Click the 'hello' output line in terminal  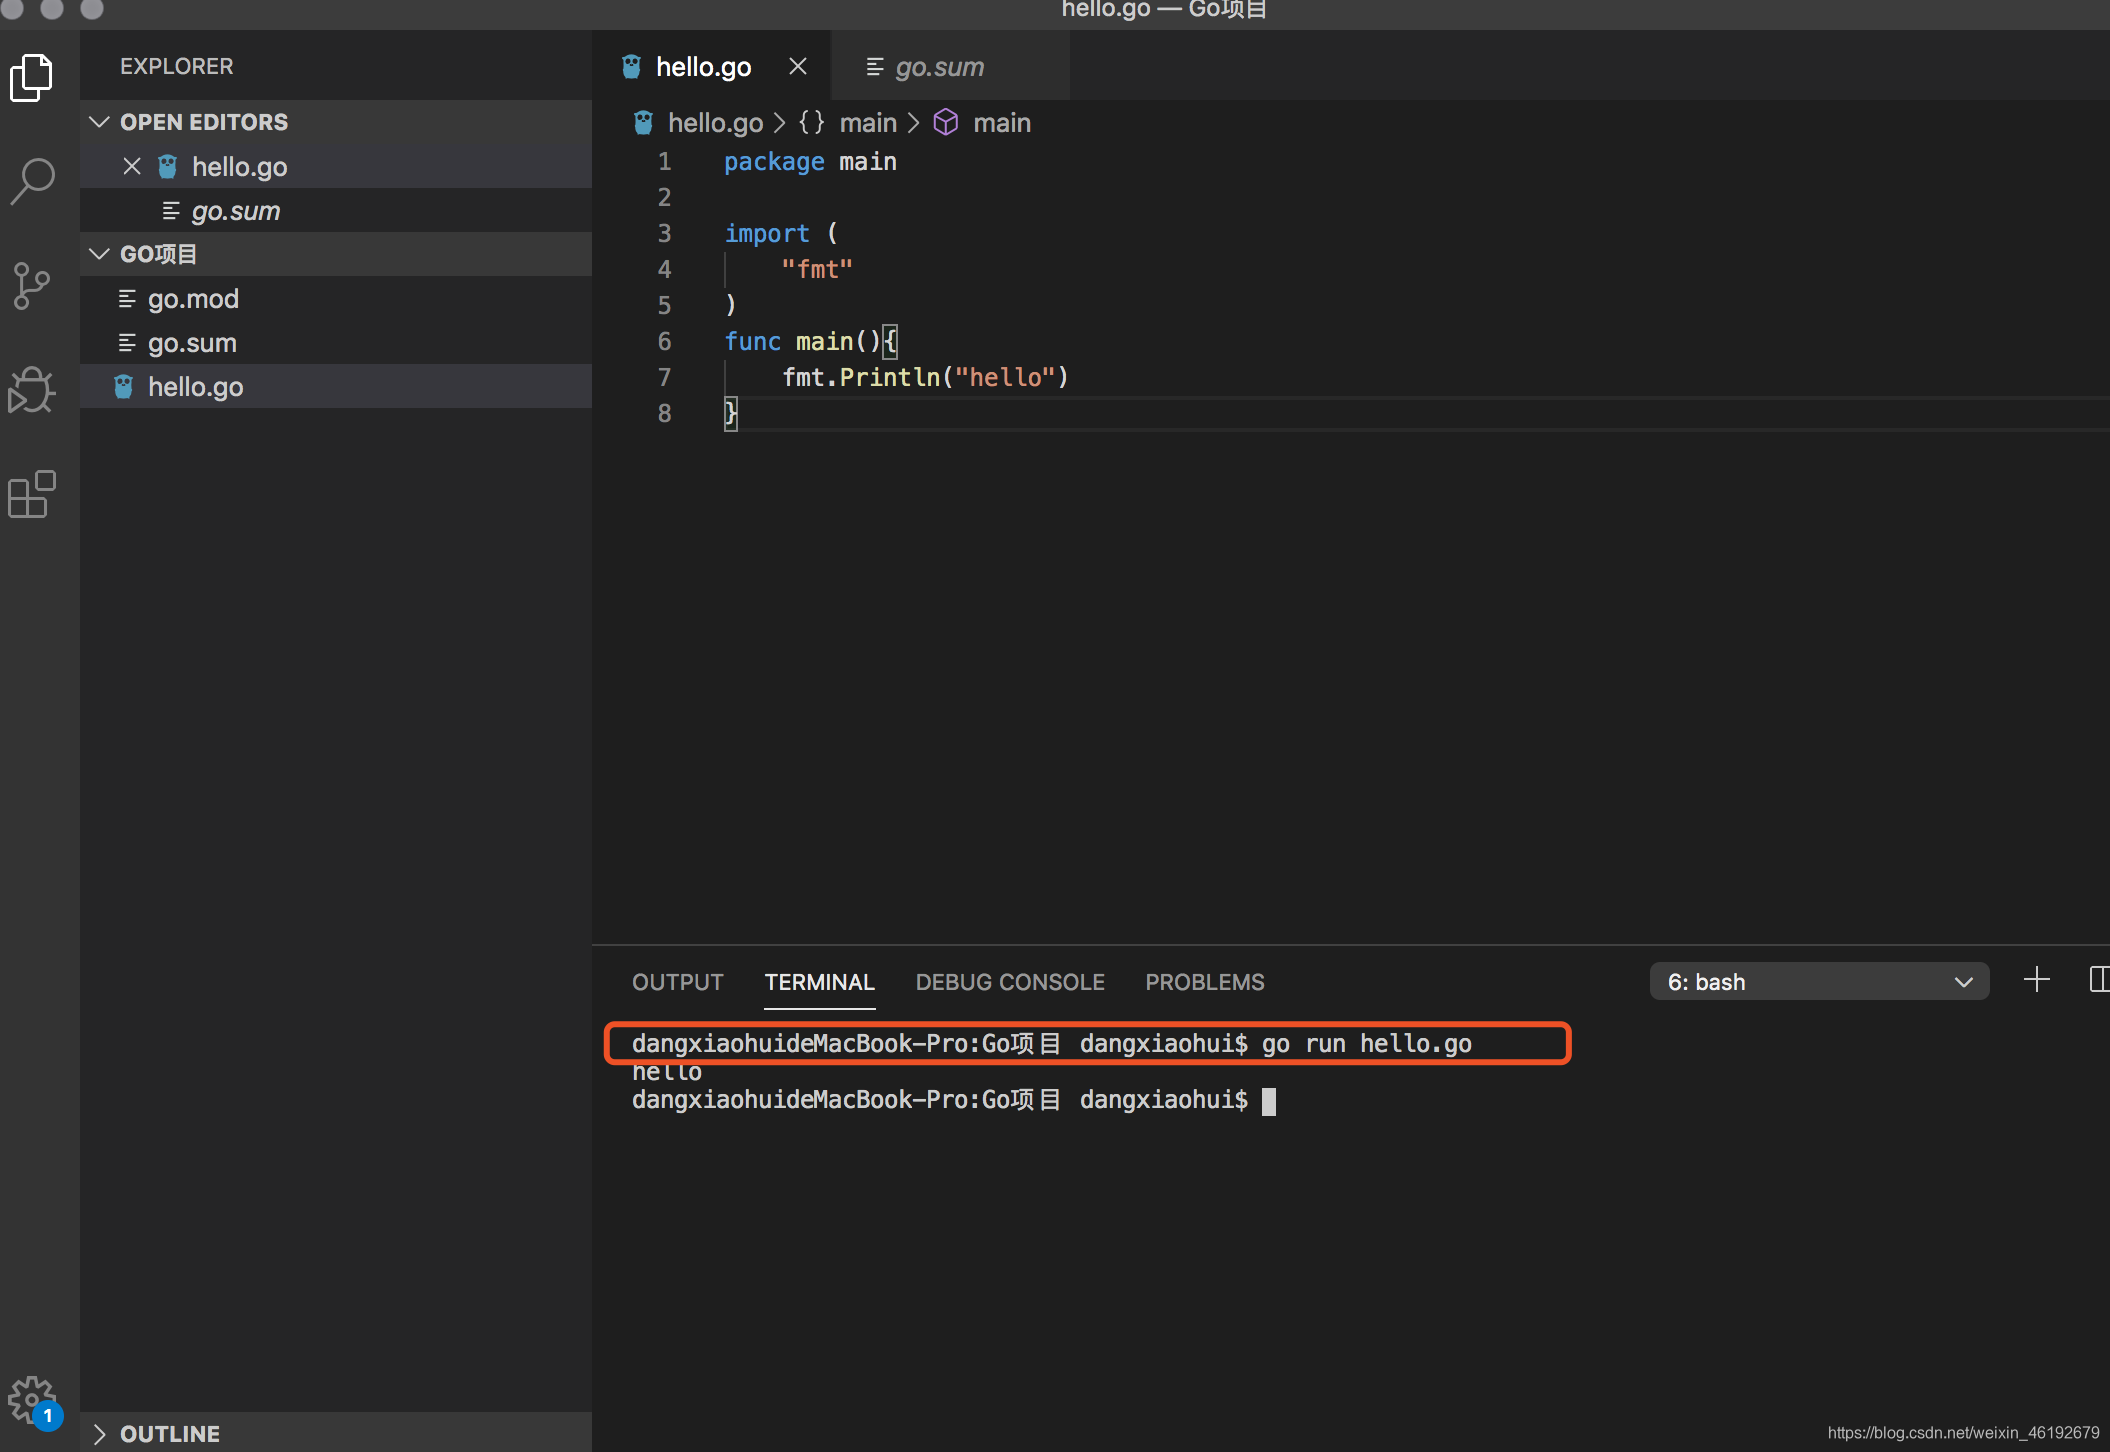[667, 1072]
